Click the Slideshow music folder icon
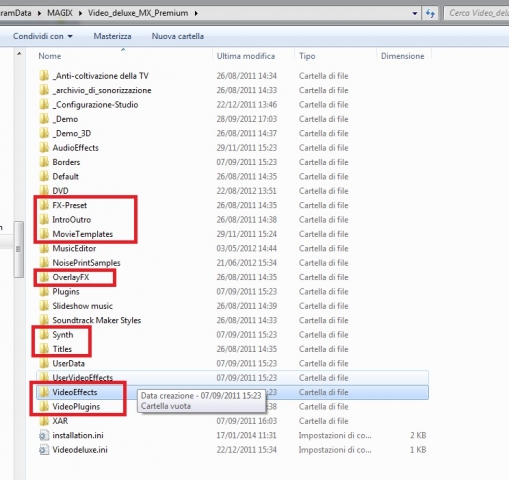Image resolution: width=509 pixels, height=480 pixels. point(44,306)
